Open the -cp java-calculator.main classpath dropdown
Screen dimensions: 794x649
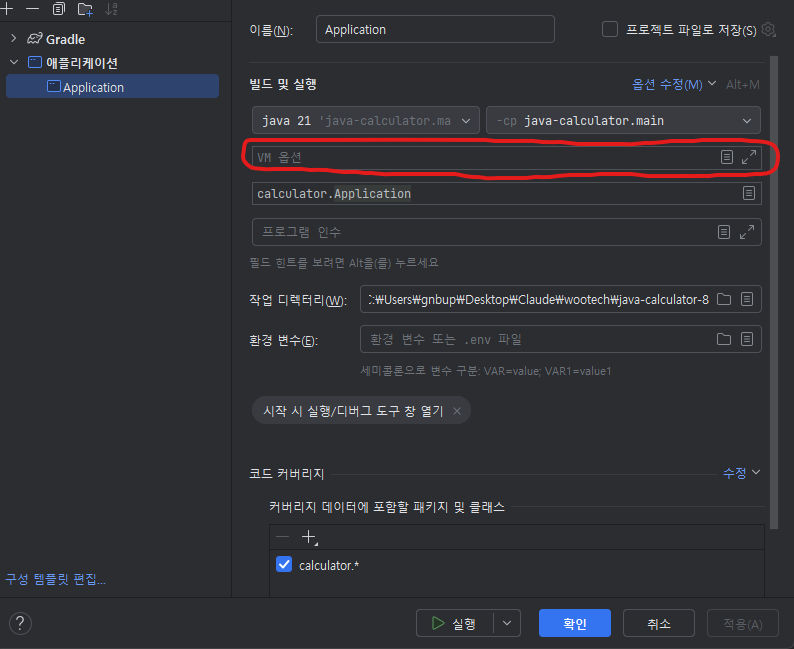click(x=623, y=120)
